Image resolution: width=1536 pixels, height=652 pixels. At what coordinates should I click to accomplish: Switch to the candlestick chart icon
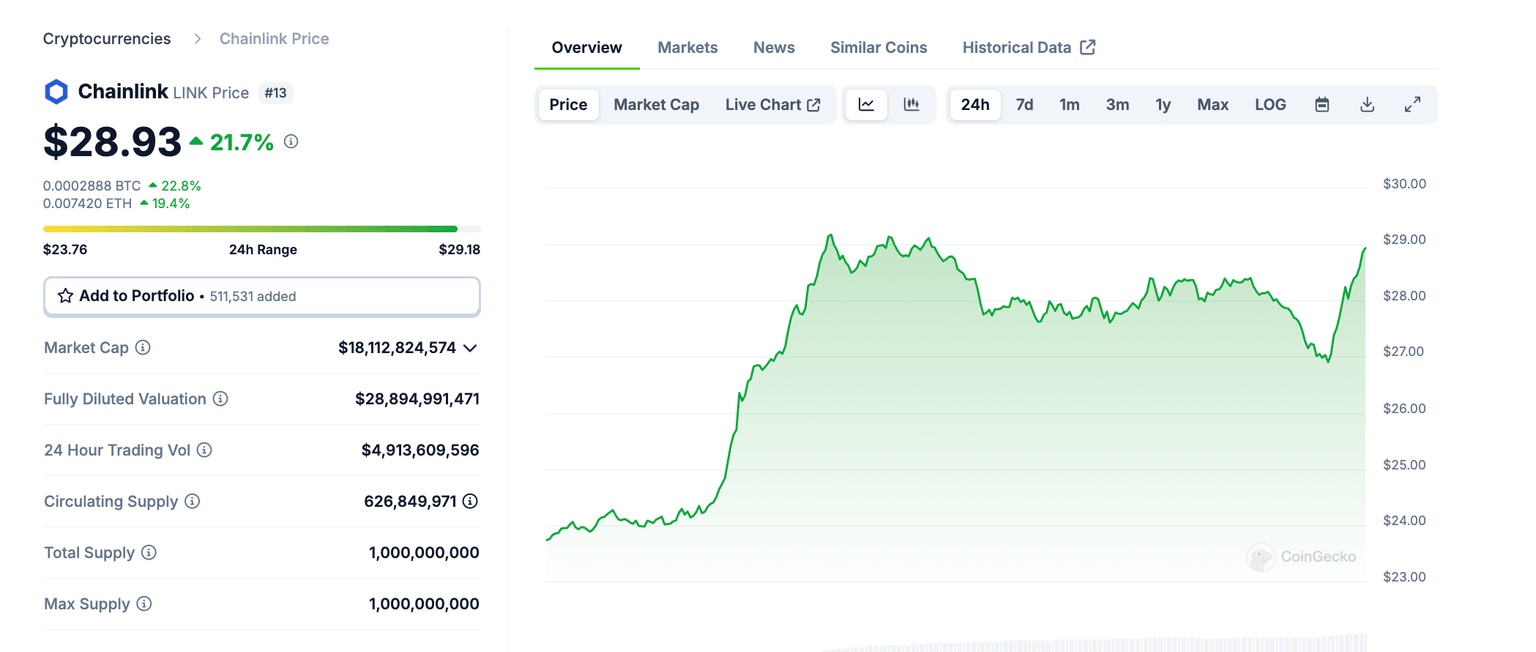(911, 105)
